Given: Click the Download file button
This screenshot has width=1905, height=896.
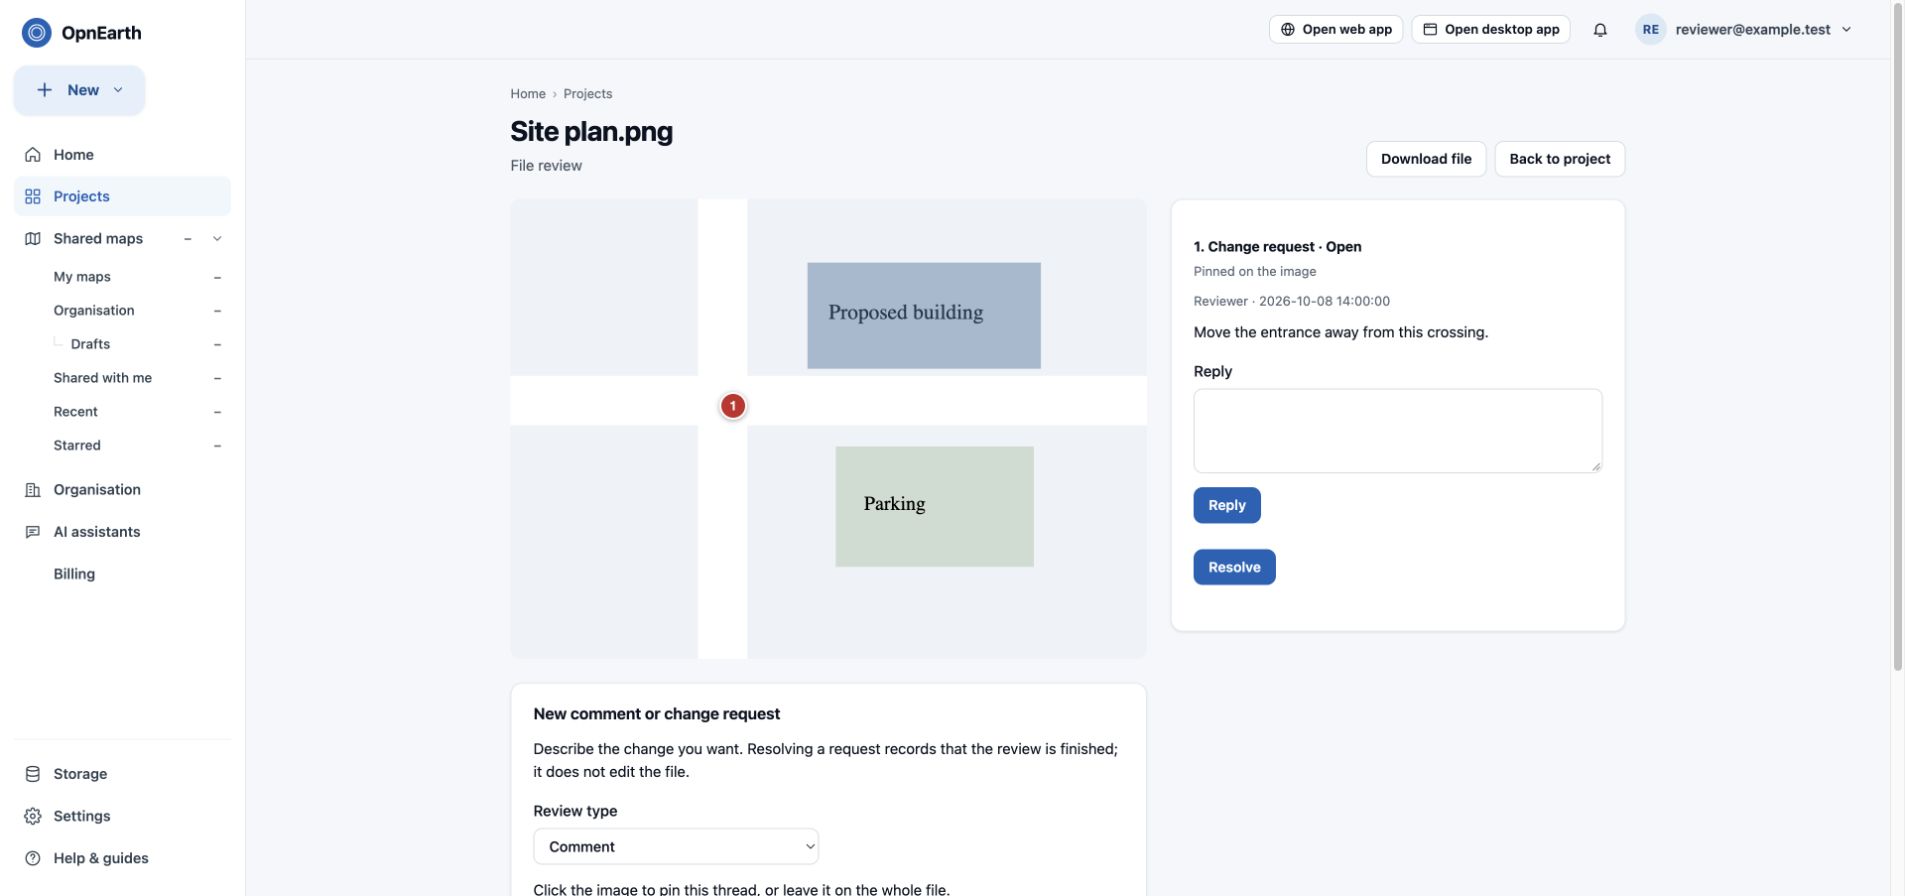Looking at the screenshot, I should 1426,159.
